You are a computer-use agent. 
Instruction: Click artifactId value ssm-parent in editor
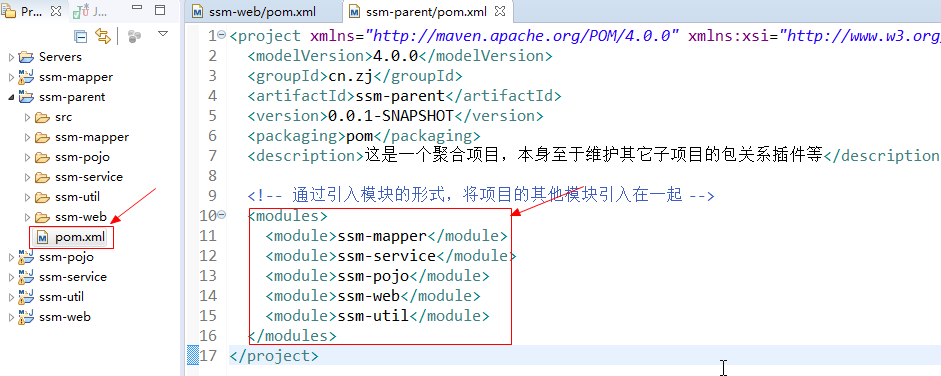[400, 95]
